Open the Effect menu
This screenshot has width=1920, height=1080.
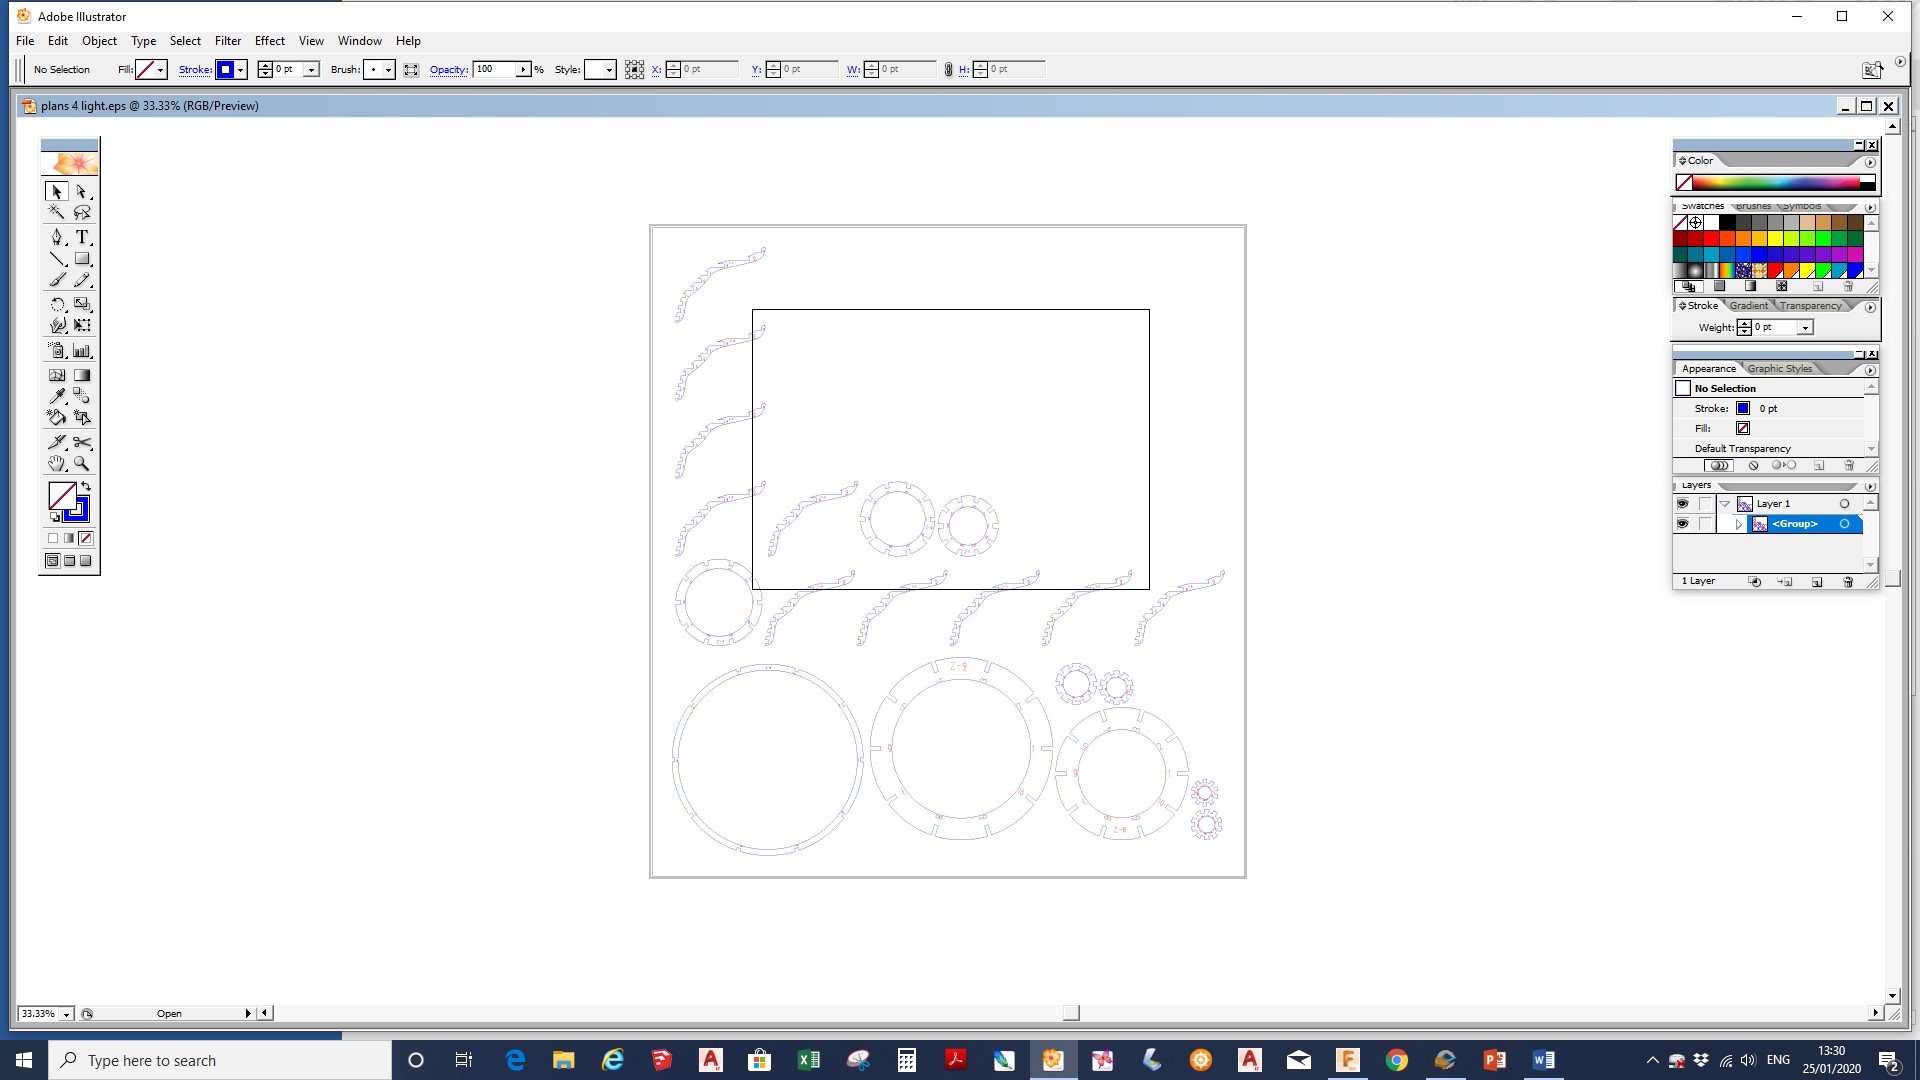tap(269, 41)
